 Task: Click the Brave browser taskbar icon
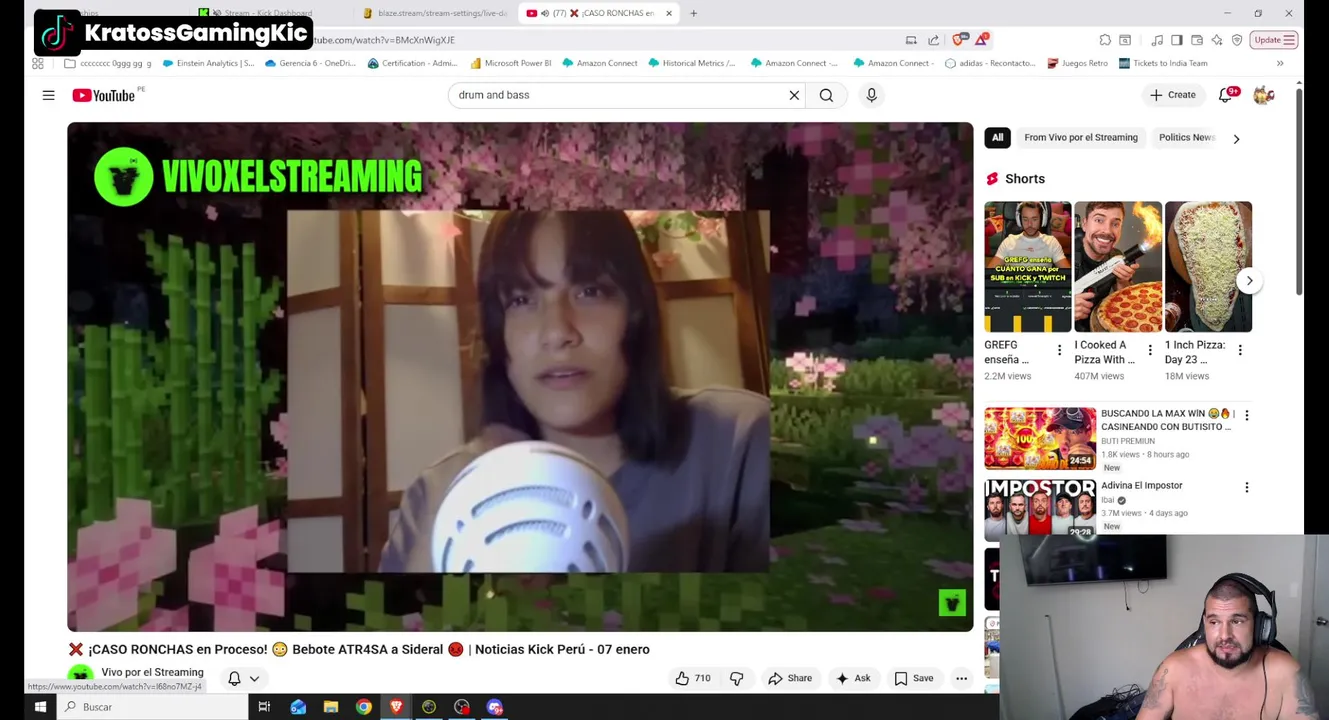[x=396, y=707]
